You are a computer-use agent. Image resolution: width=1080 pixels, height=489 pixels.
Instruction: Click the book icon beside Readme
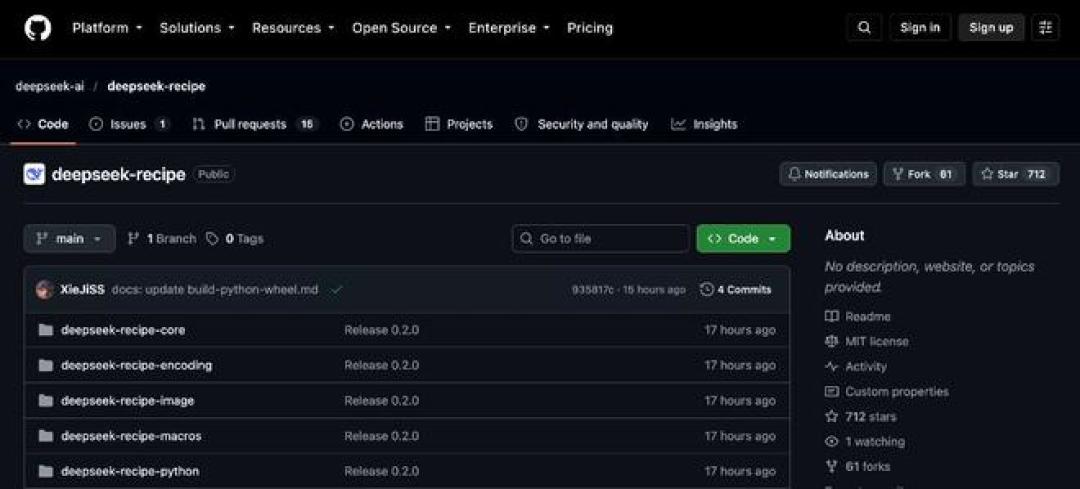(x=831, y=316)
